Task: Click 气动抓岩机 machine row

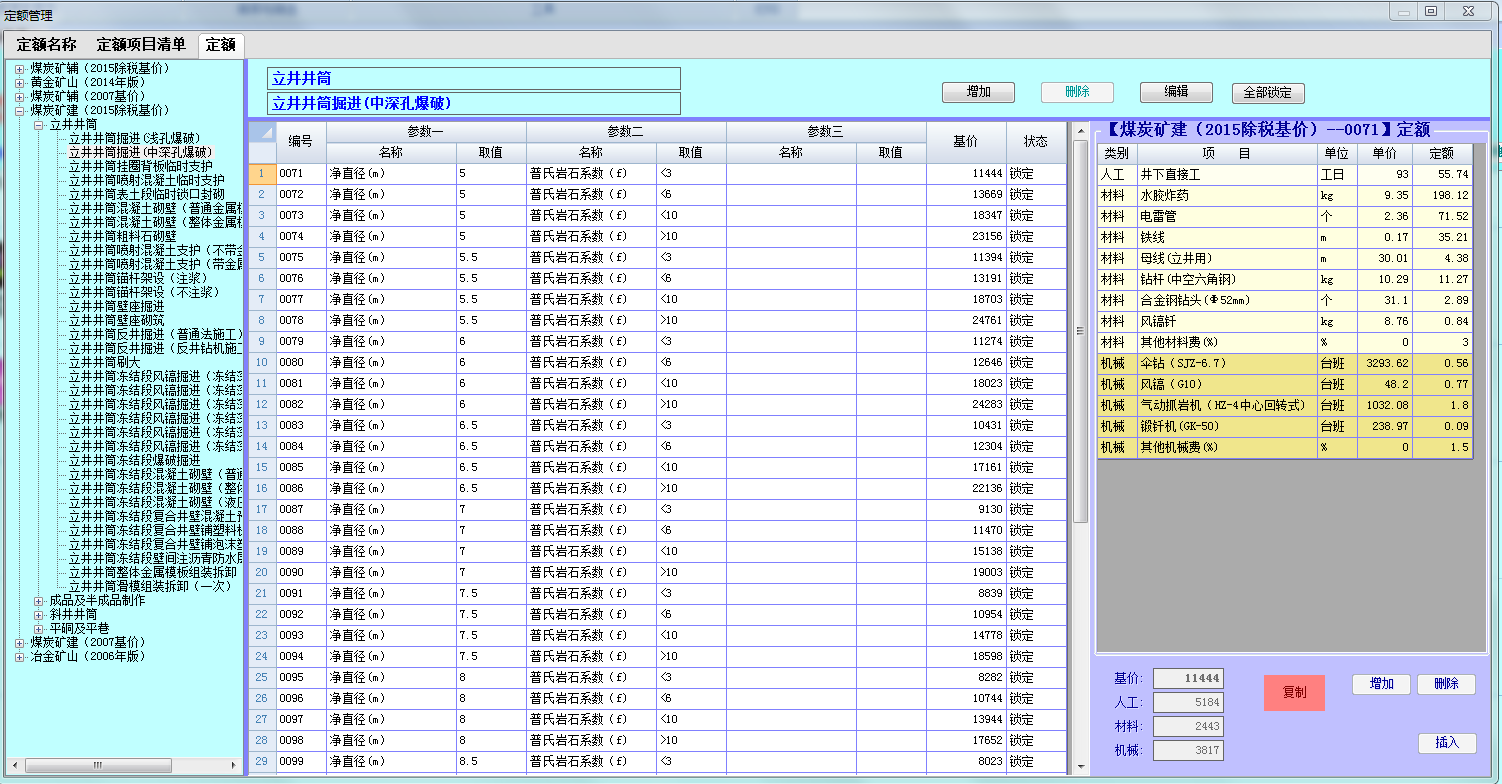Action: click(1285, 405)
